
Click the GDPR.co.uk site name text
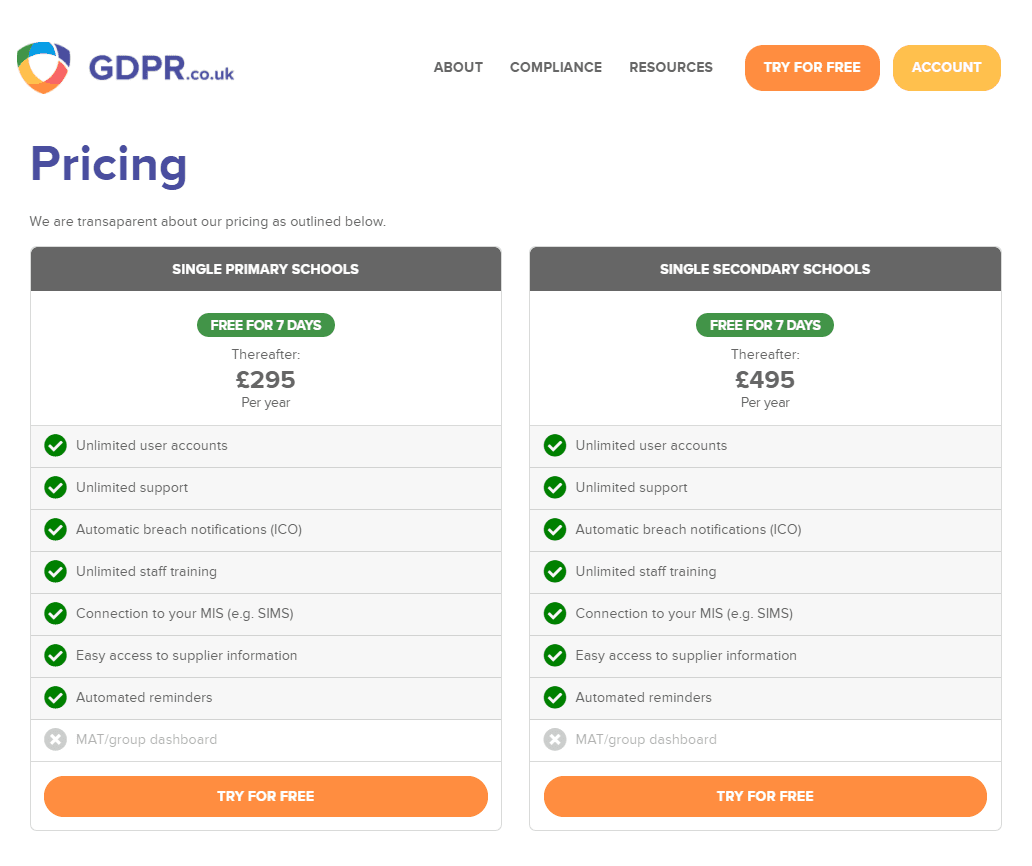[161, 68]
